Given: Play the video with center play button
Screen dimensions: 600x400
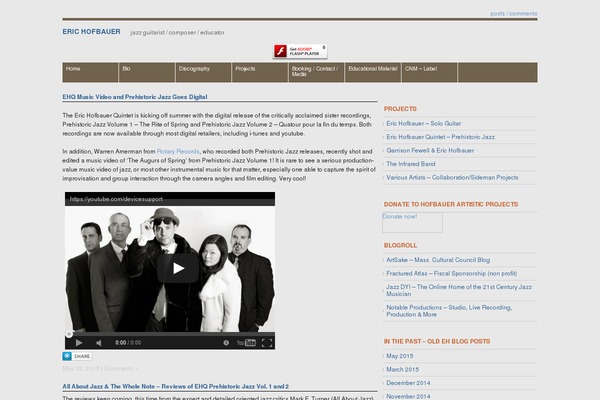Looking at the screenshot, I should click(178, 268).
